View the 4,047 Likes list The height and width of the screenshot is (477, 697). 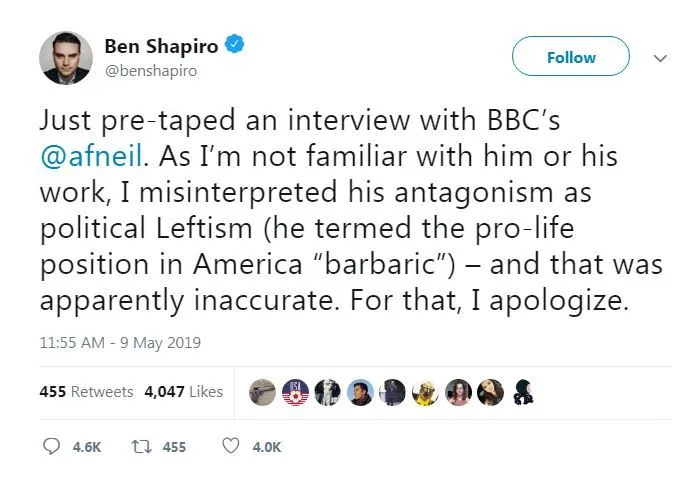183,392
